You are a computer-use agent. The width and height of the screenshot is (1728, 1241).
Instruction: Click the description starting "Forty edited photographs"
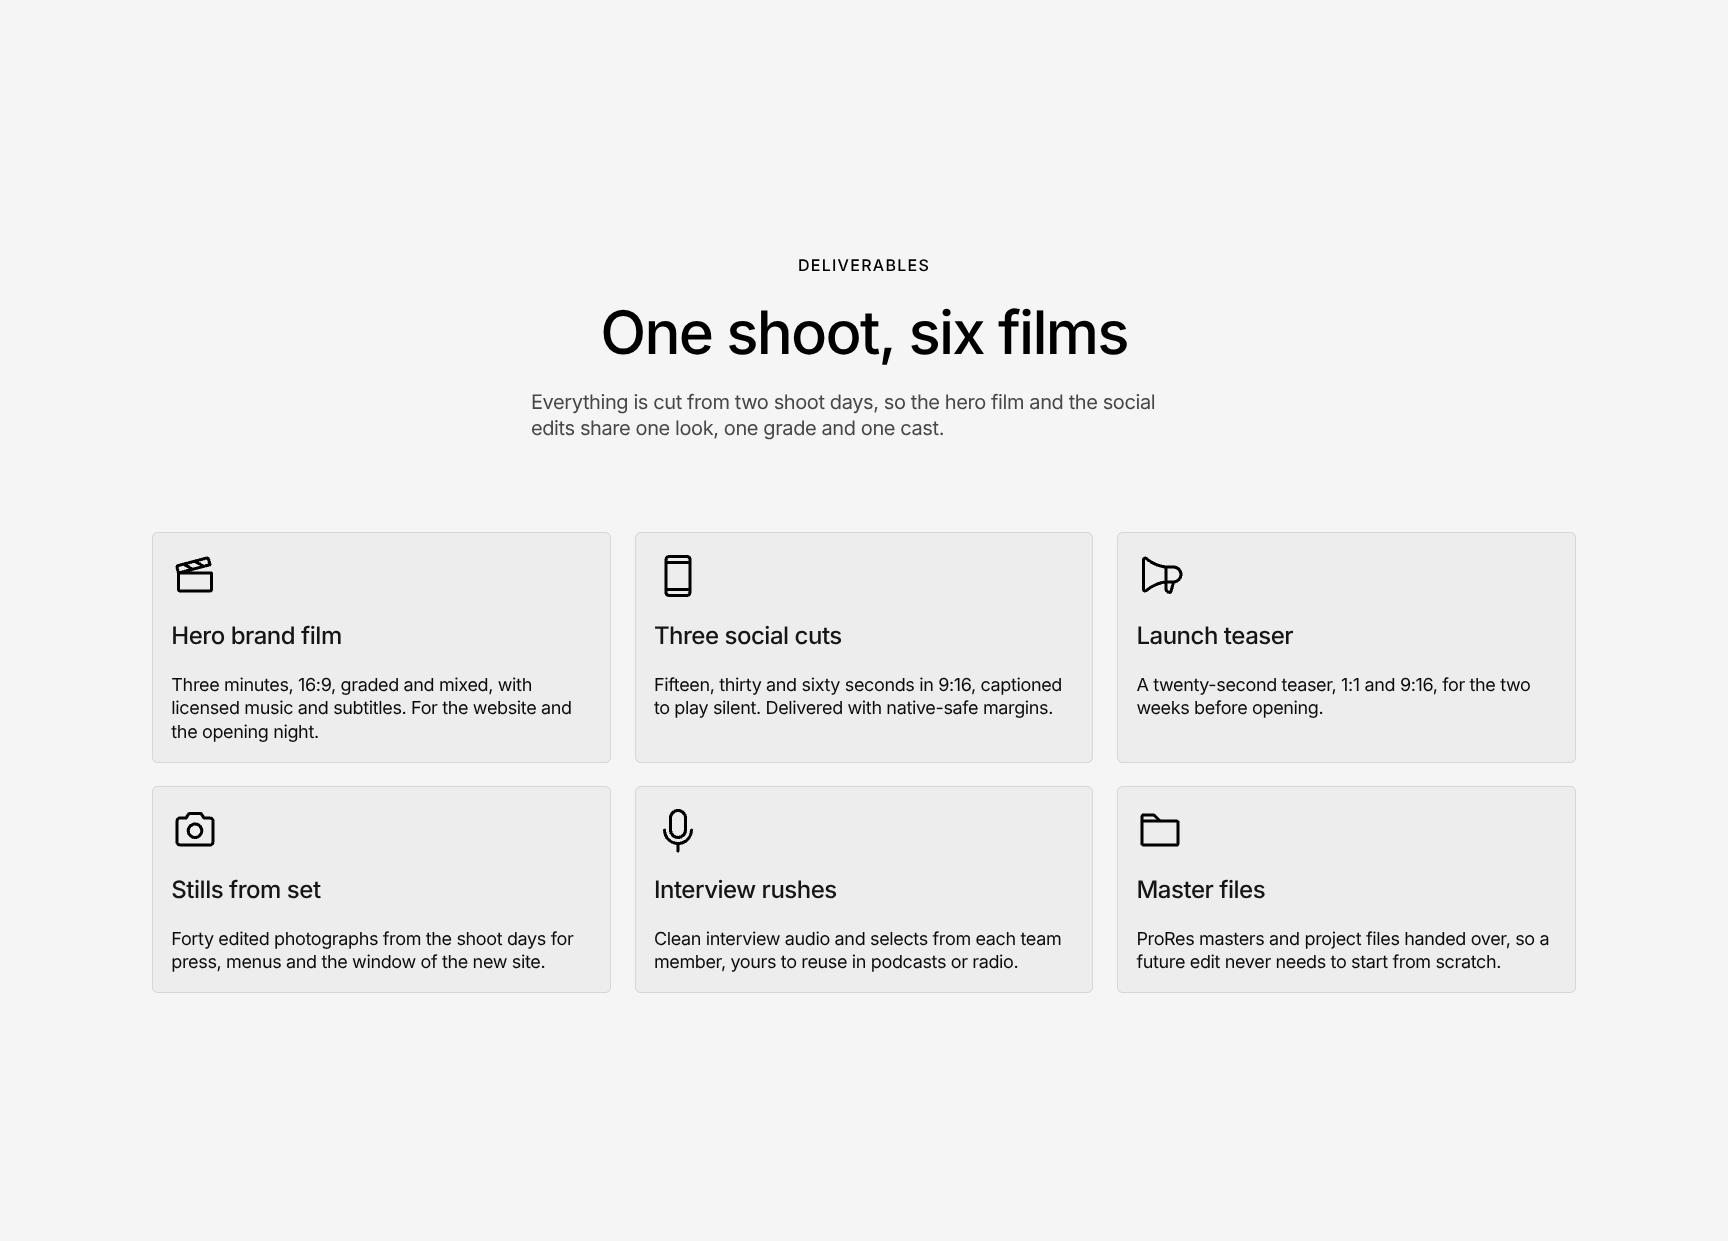[372, 950]
